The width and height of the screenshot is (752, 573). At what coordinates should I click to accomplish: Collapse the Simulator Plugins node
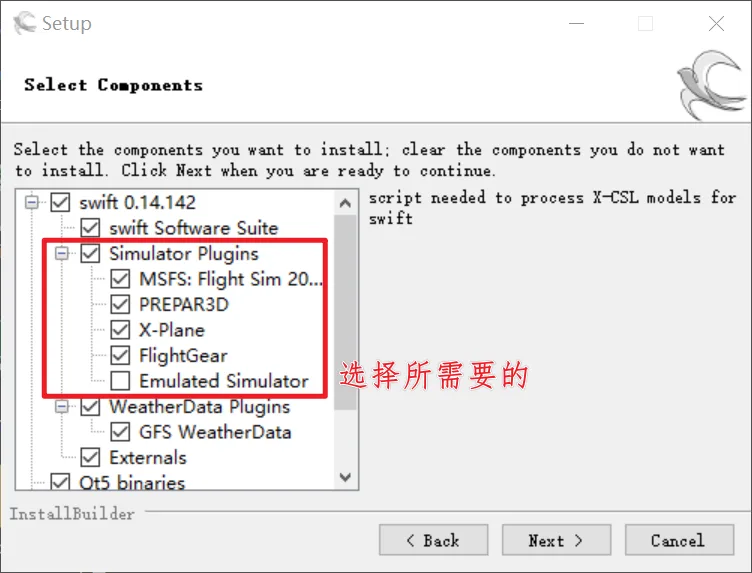point(61,253)
